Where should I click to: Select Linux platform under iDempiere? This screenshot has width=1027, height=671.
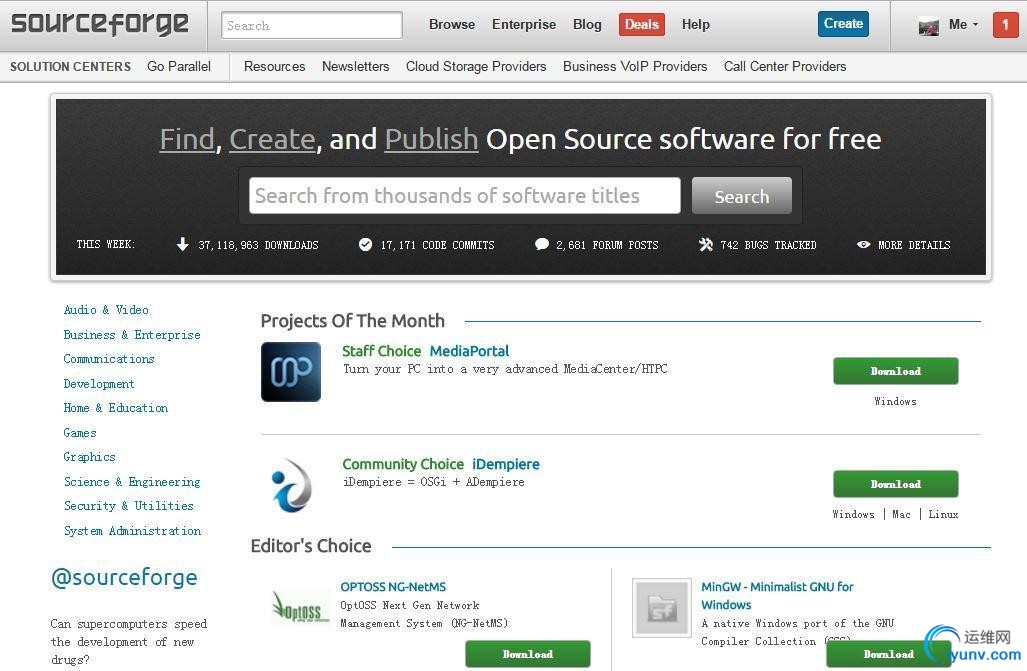[943, 514]
